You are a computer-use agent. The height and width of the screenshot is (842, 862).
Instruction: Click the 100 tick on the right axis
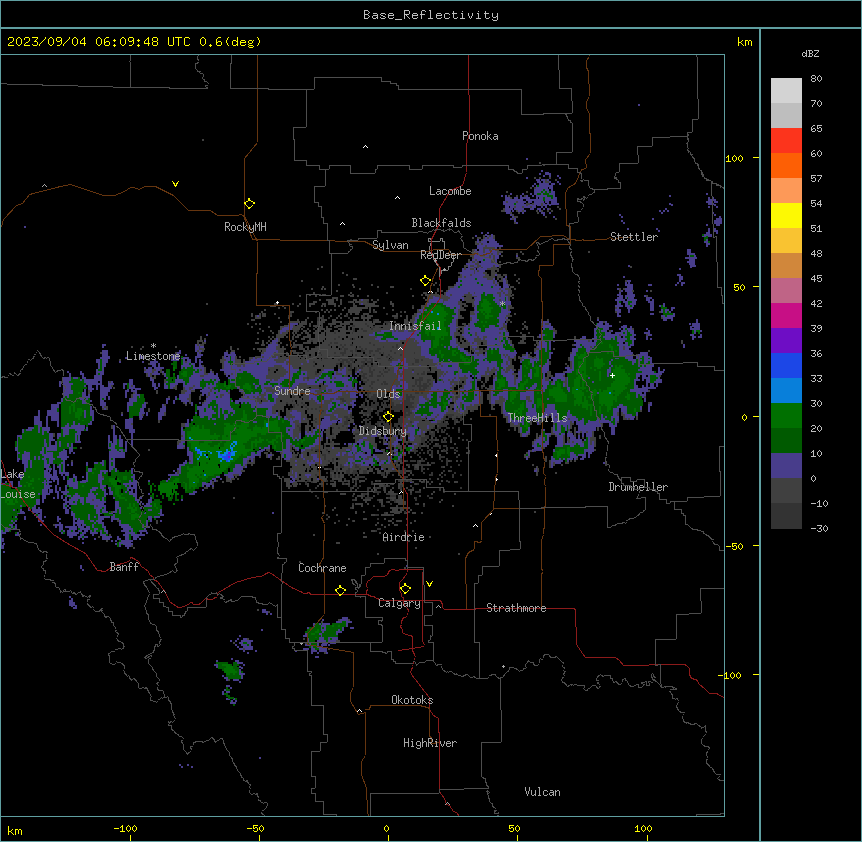pos(734,158)
